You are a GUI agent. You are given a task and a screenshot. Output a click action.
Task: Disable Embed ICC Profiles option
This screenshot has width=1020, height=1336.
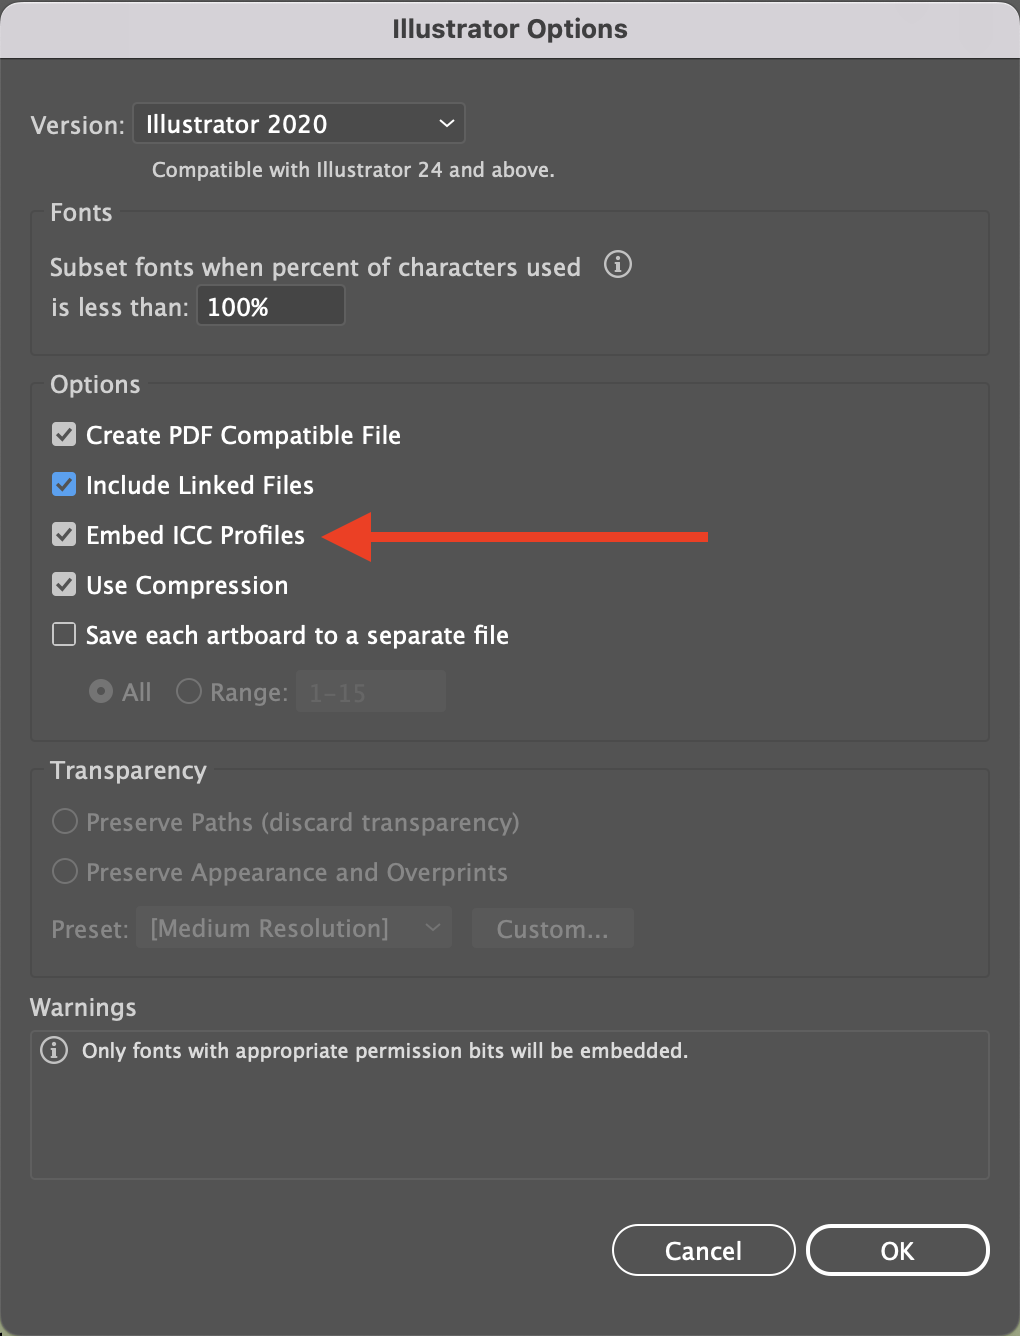64,535
